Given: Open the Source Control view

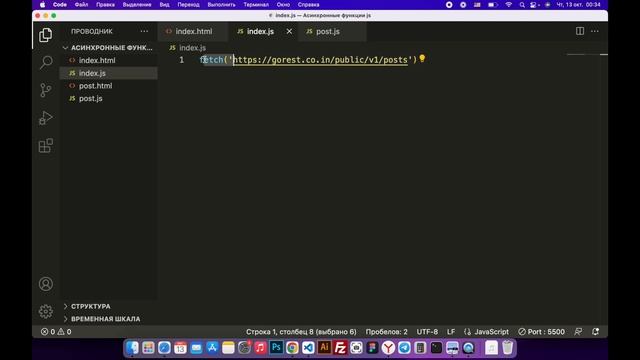Looking at the screenshot, I should (46, 90).
